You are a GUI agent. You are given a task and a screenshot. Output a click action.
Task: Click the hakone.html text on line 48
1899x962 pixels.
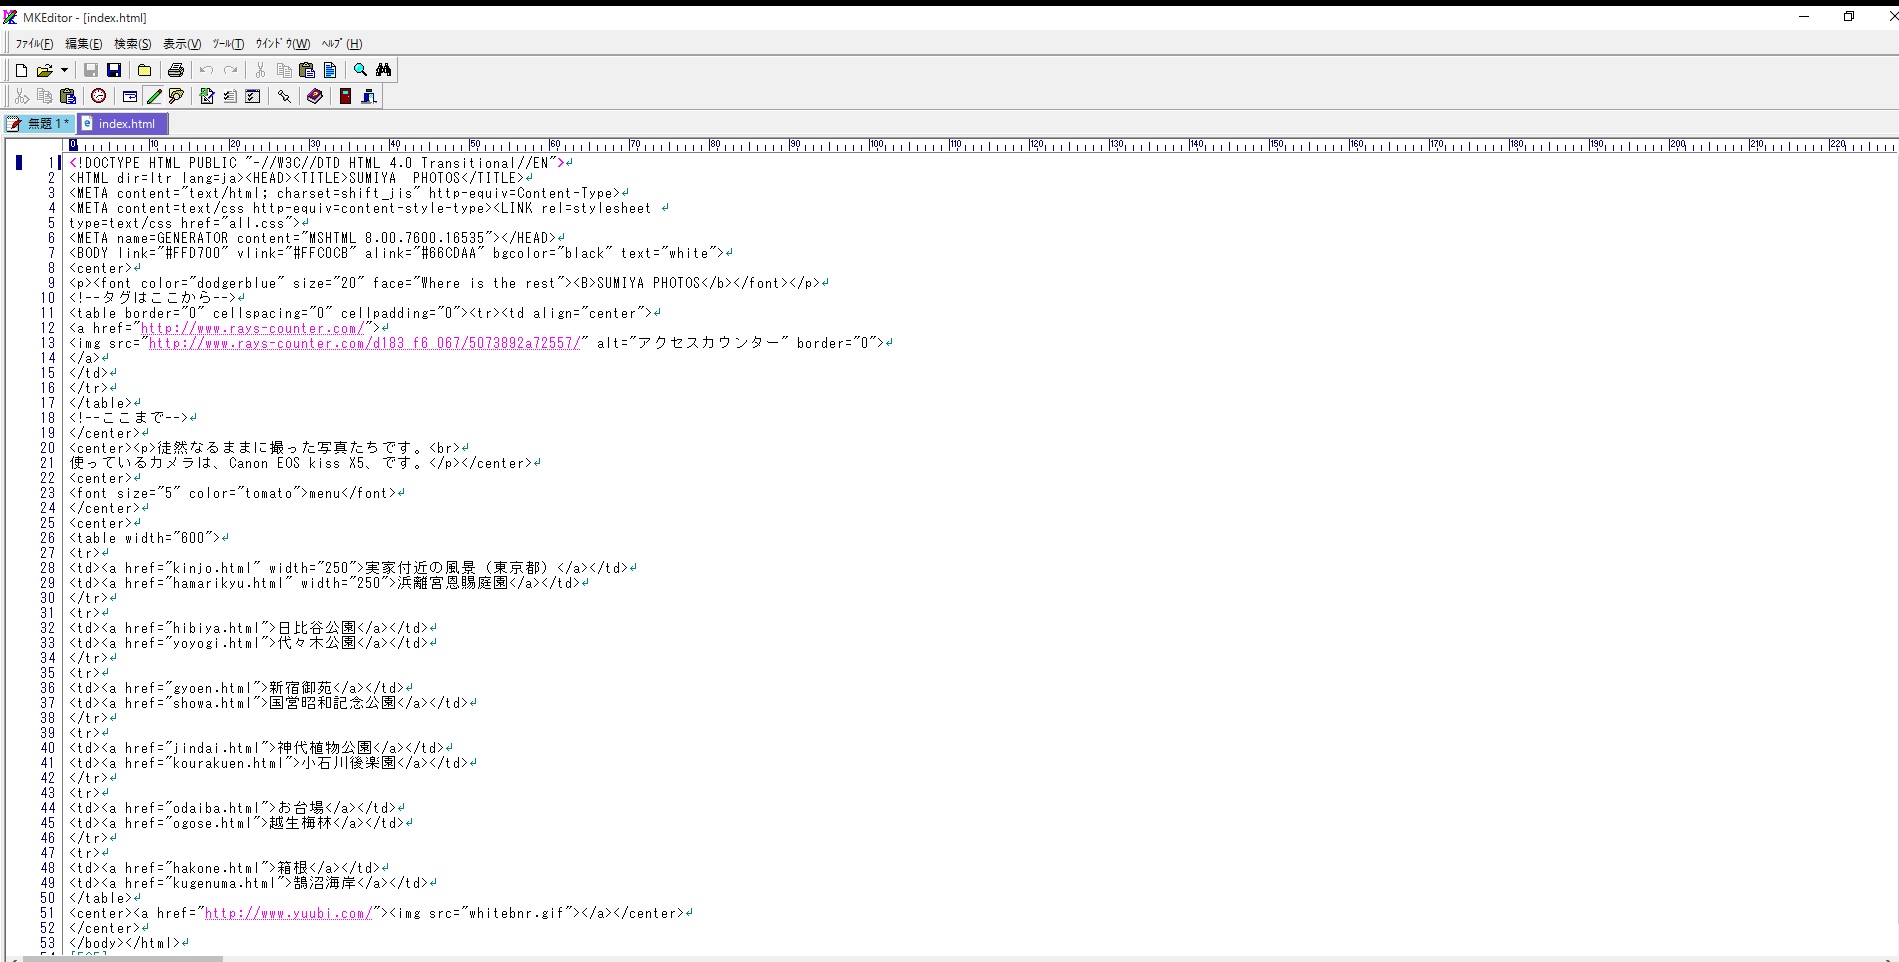coord(217,868)
